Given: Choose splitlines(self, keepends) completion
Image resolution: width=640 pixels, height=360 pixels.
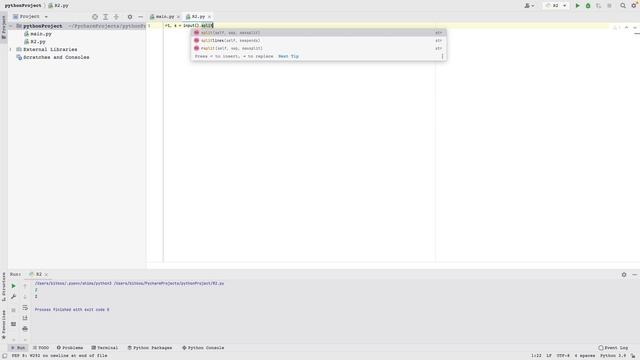Looking at the screenshot, I should pyautogui.click(x=318, y=40).
